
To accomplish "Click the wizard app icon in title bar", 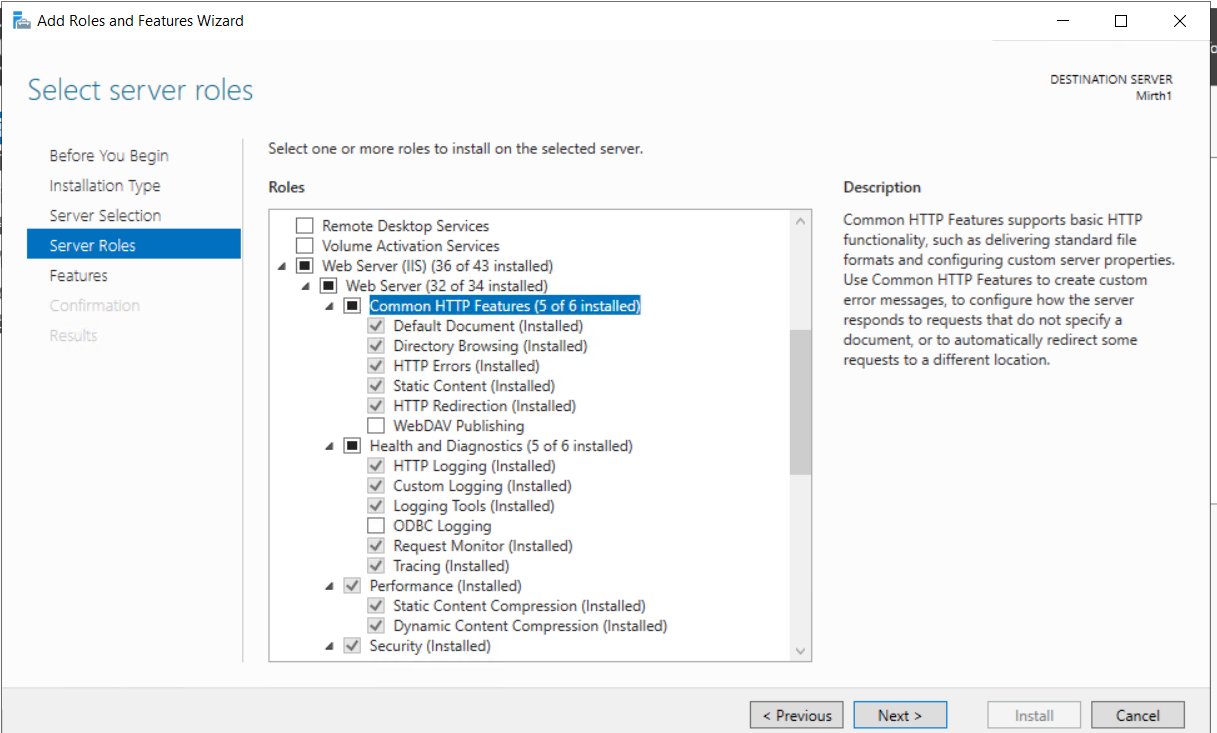I will coord(21,20).
